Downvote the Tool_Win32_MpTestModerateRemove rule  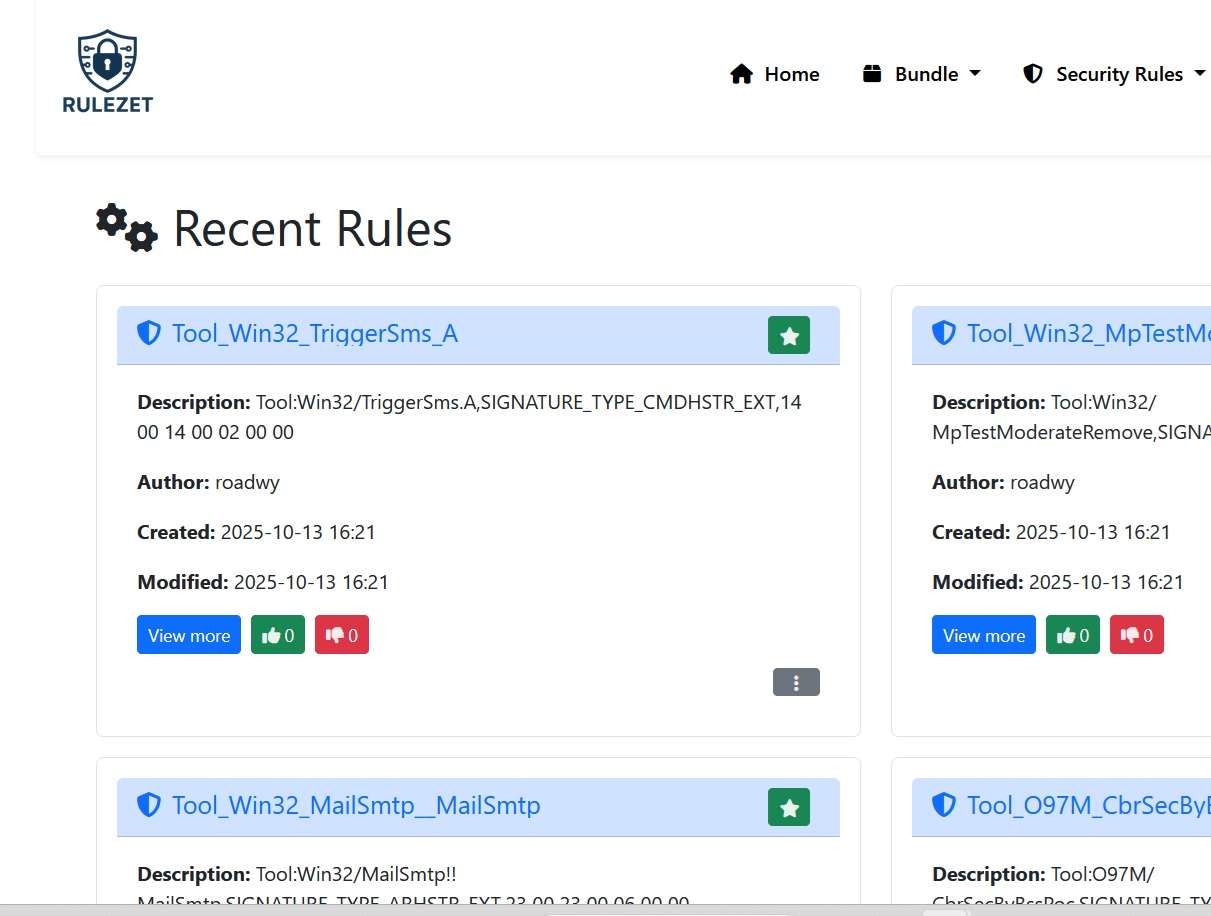(1137, 635)
